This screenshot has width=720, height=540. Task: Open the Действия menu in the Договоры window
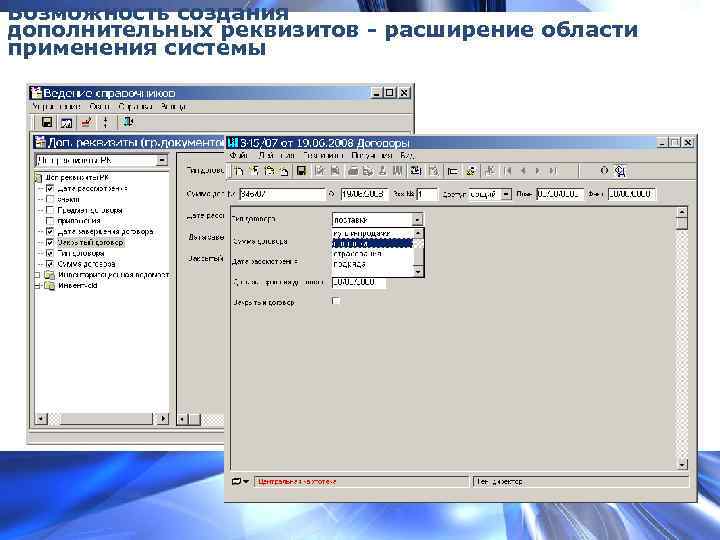coord(276,156)
